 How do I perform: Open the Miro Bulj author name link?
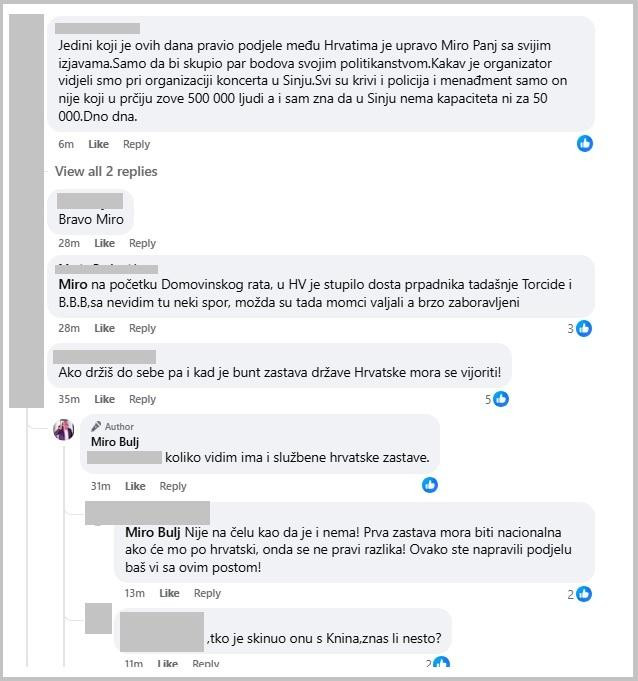pyautogui.click(x=115, y=441)
